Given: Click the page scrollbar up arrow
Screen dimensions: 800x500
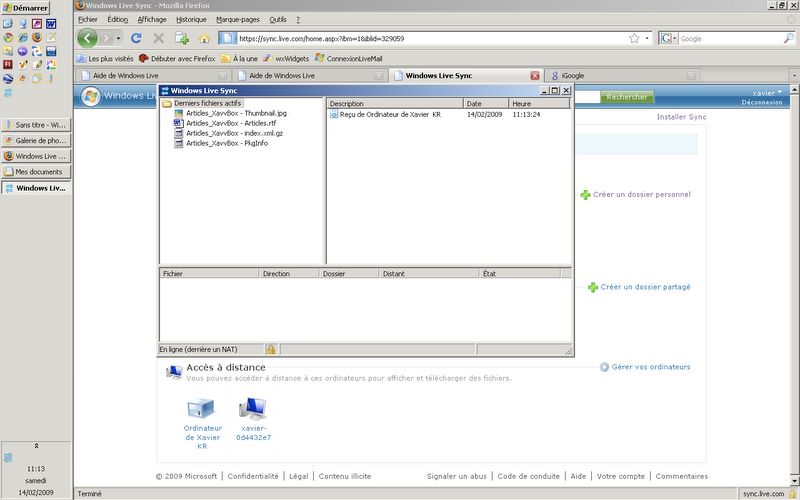Looking at the screenshot, I should pos(794,89).
